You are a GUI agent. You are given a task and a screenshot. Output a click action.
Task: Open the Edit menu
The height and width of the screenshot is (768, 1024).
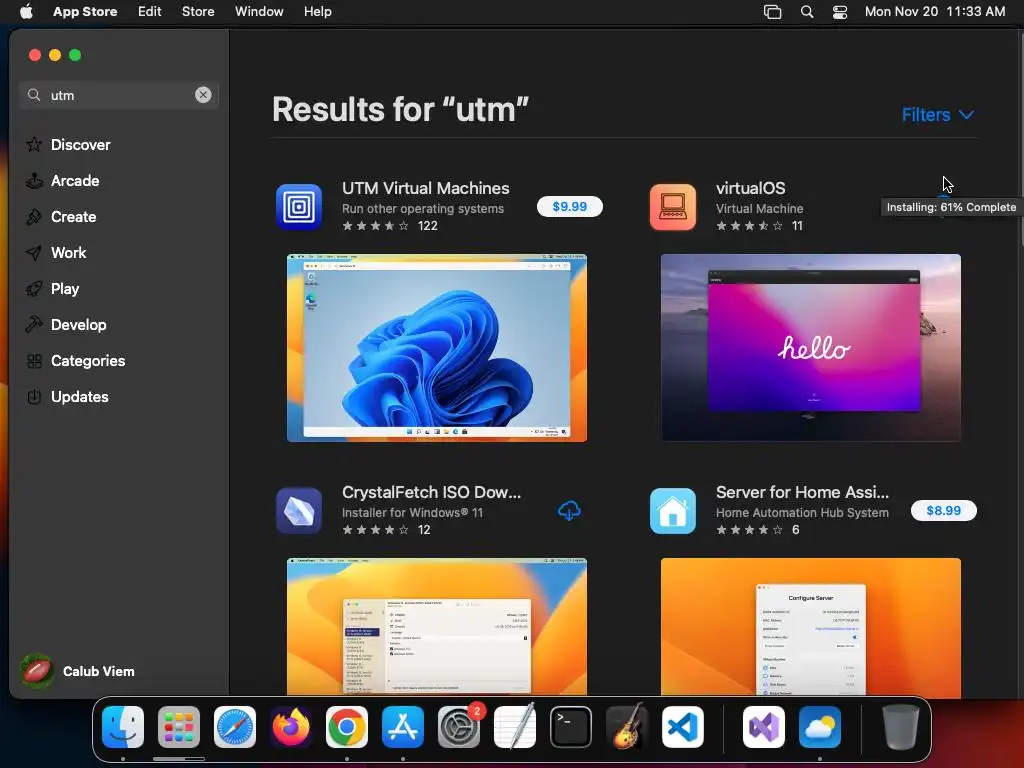coord(150,11)
